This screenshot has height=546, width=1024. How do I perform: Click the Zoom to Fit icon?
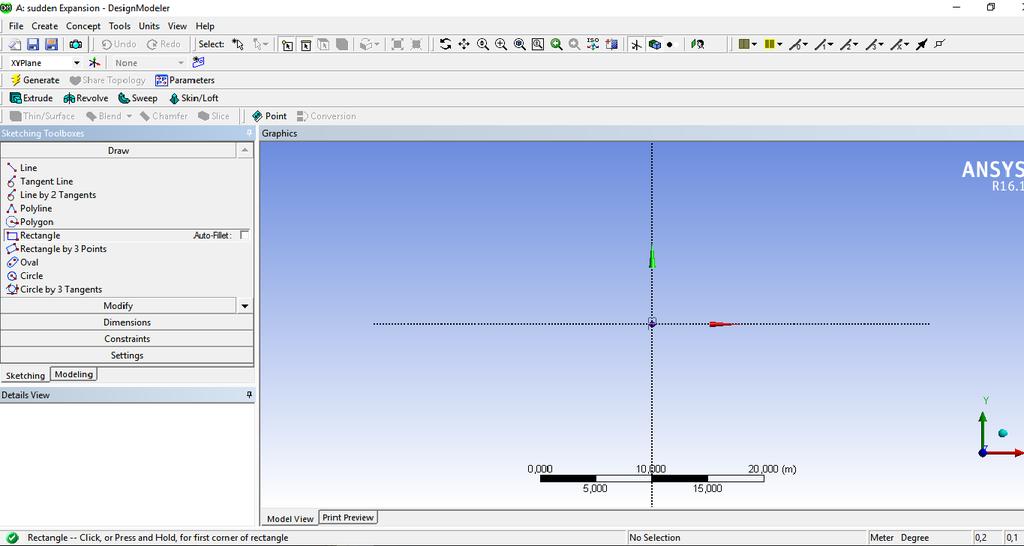pyautogui.click(x=519, y=44)
